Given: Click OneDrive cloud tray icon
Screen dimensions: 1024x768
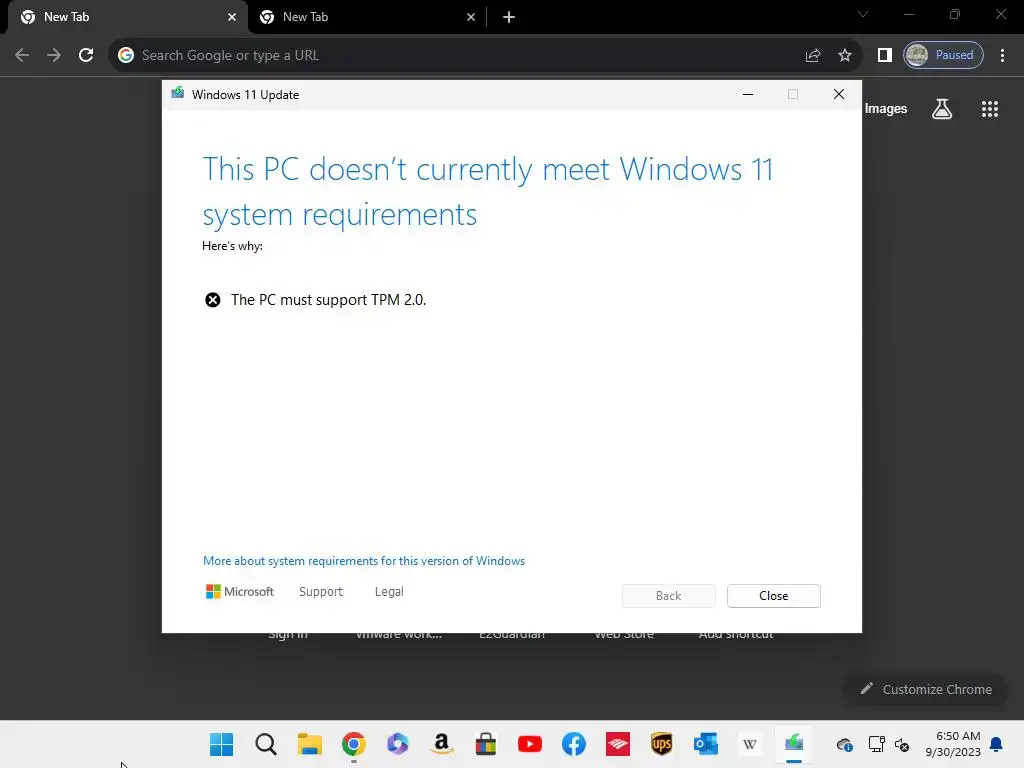Looking at the screenshot, I should pyautogui.click(x=844, y=744).
